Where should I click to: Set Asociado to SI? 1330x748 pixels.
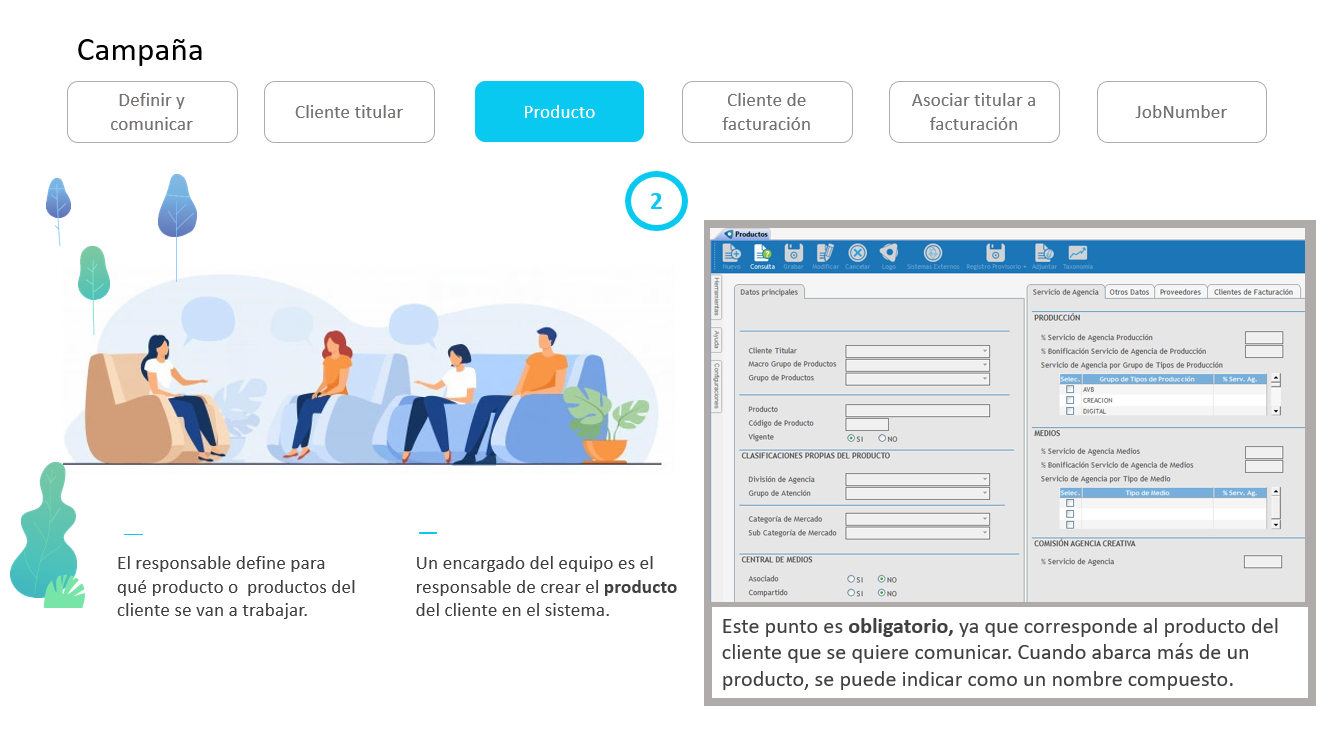point(851,579)
